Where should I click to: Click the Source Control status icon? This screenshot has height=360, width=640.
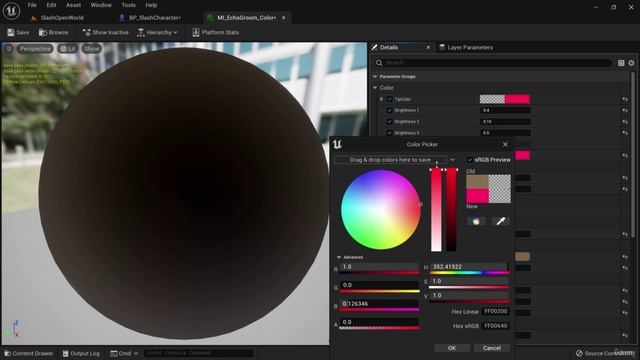[579, 353]
